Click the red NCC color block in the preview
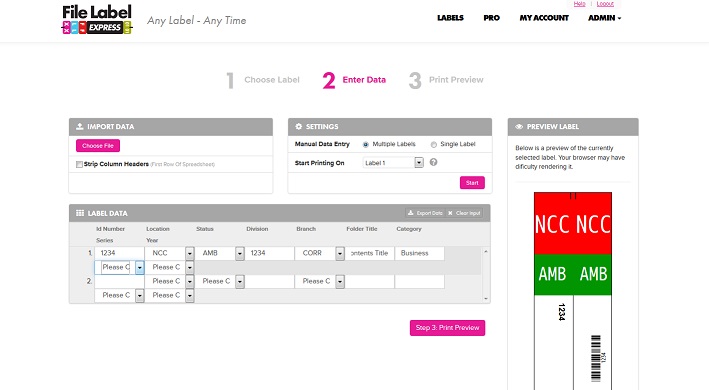 tap(573, 223)
